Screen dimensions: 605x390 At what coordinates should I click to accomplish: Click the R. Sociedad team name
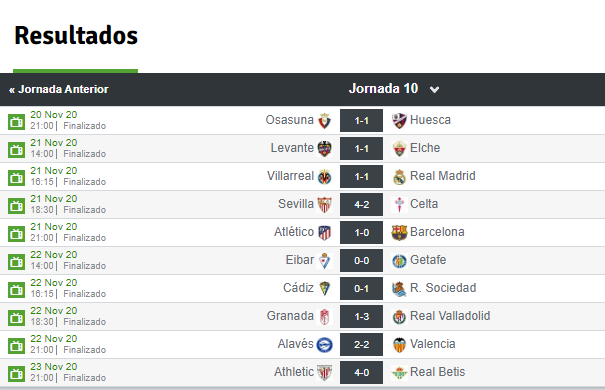point(443,288)
